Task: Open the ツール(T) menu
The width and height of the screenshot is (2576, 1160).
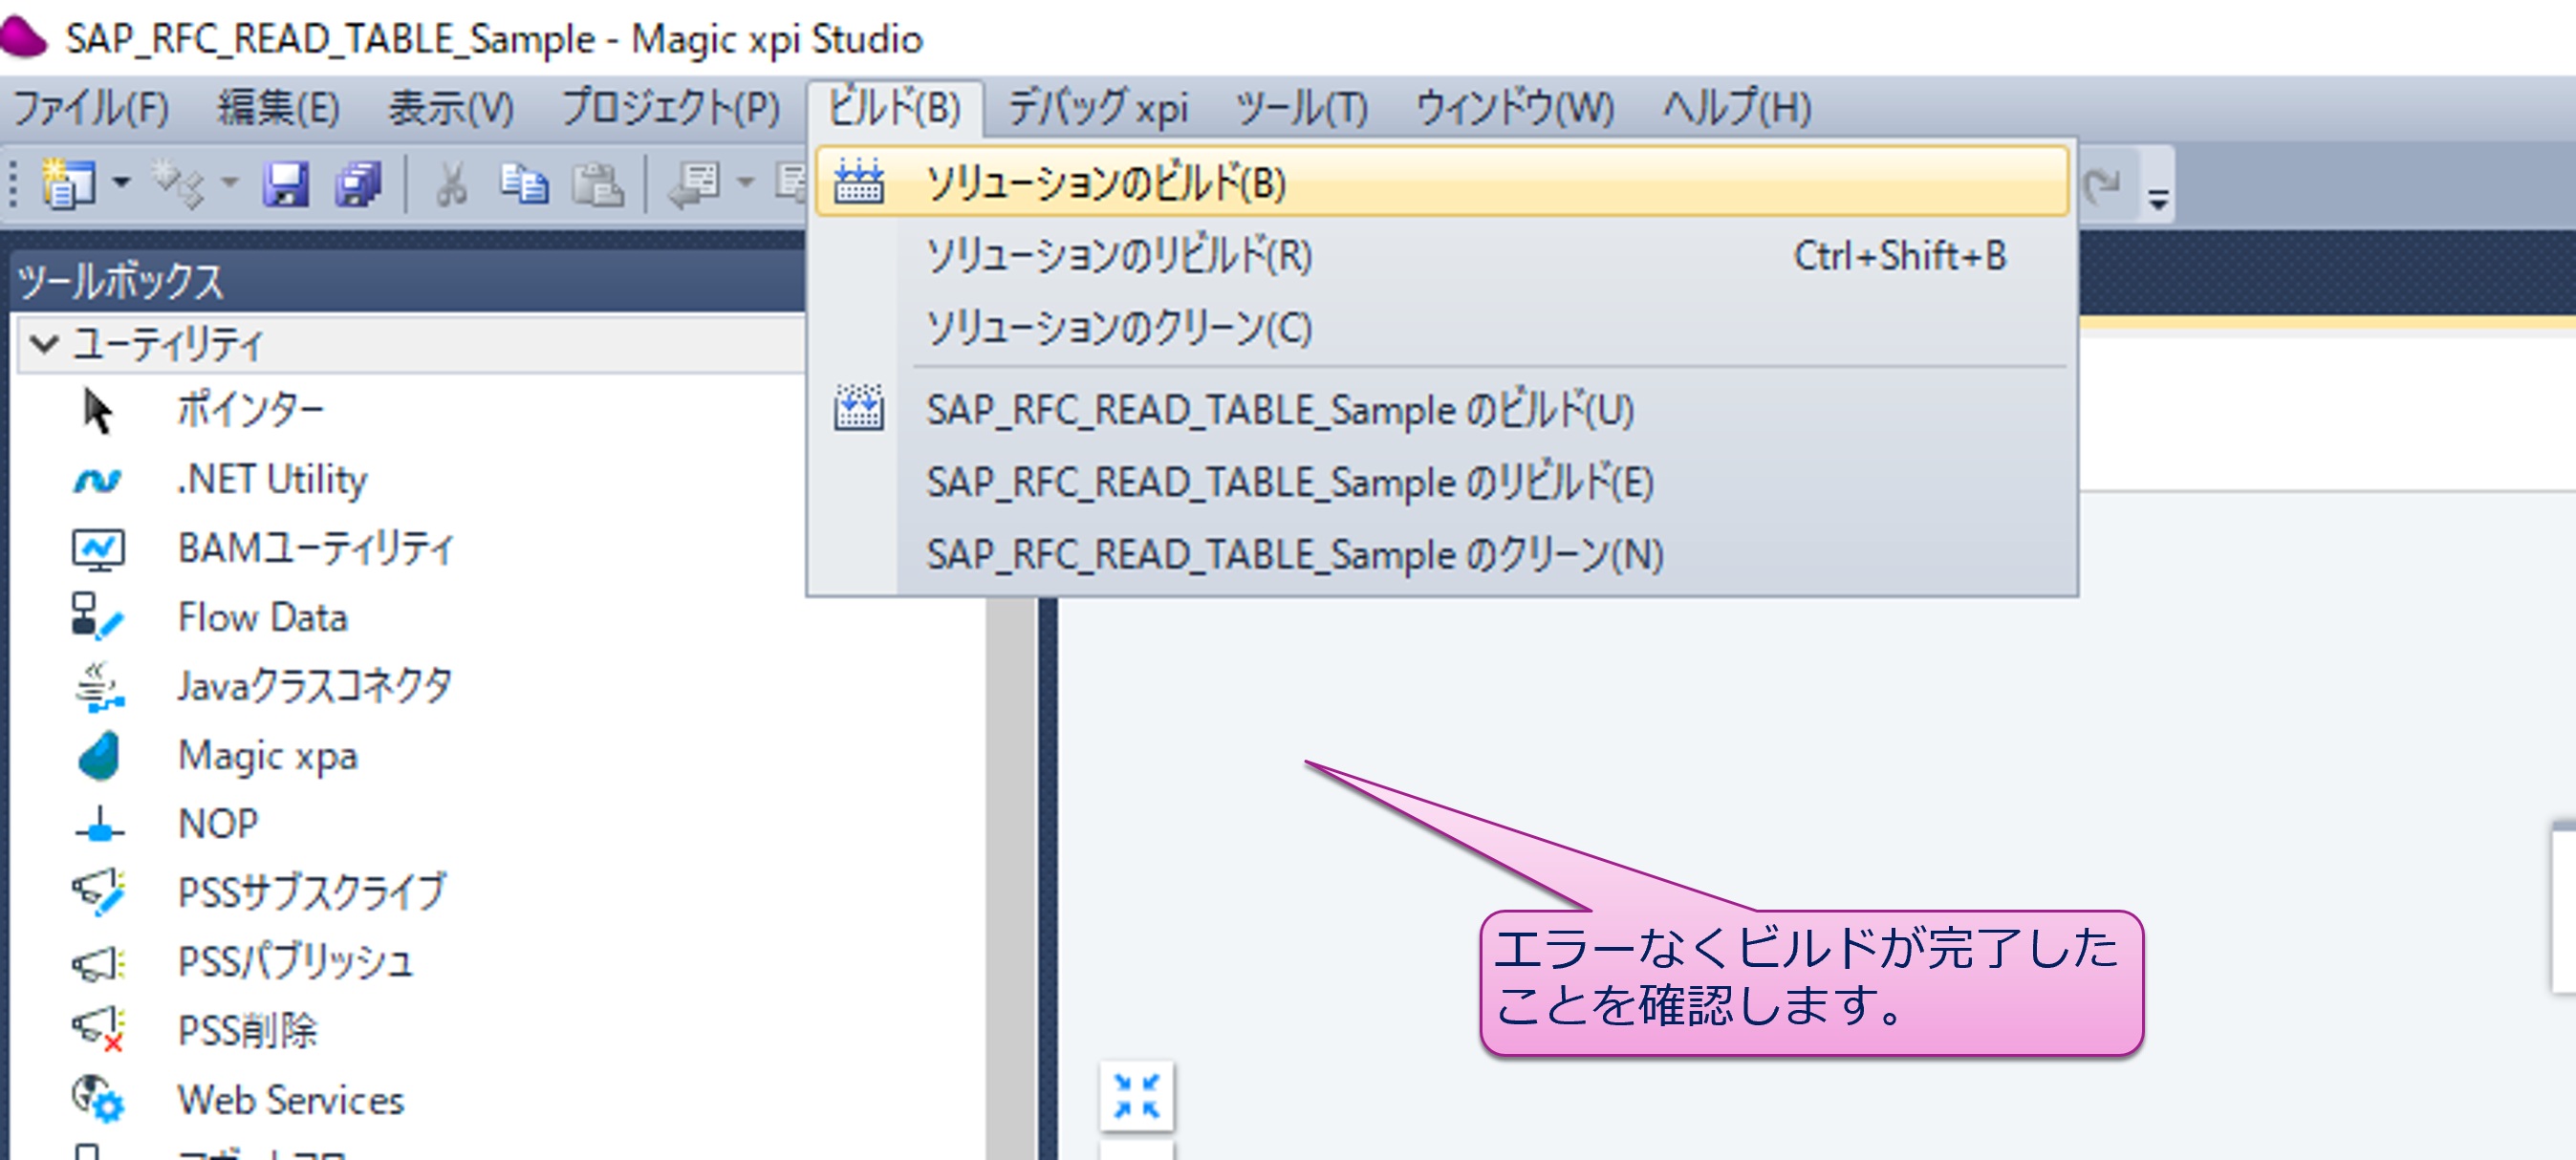Action: point(1301,108)
